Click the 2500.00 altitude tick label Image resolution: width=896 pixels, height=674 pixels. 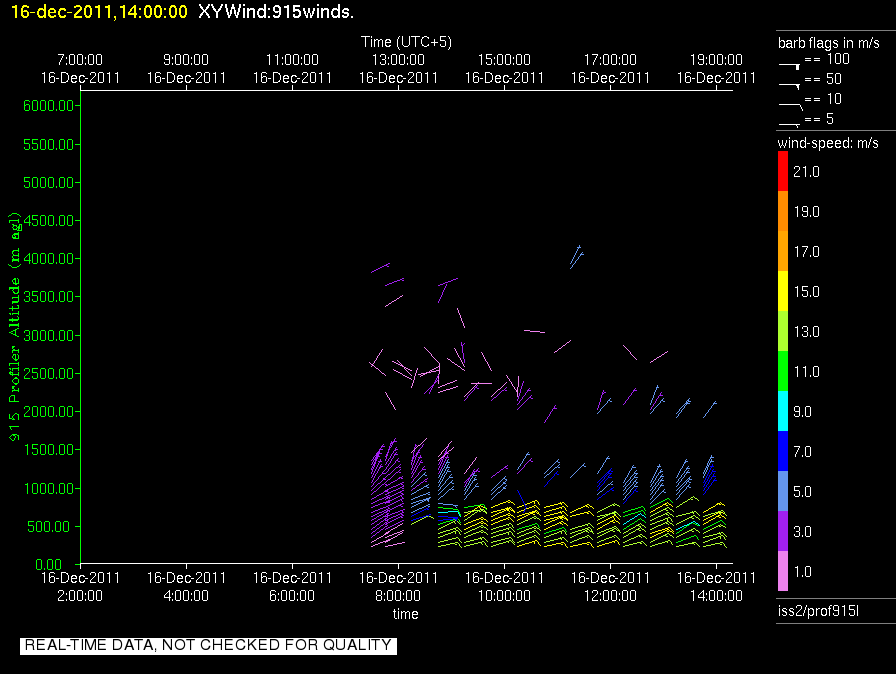(49, 374)
